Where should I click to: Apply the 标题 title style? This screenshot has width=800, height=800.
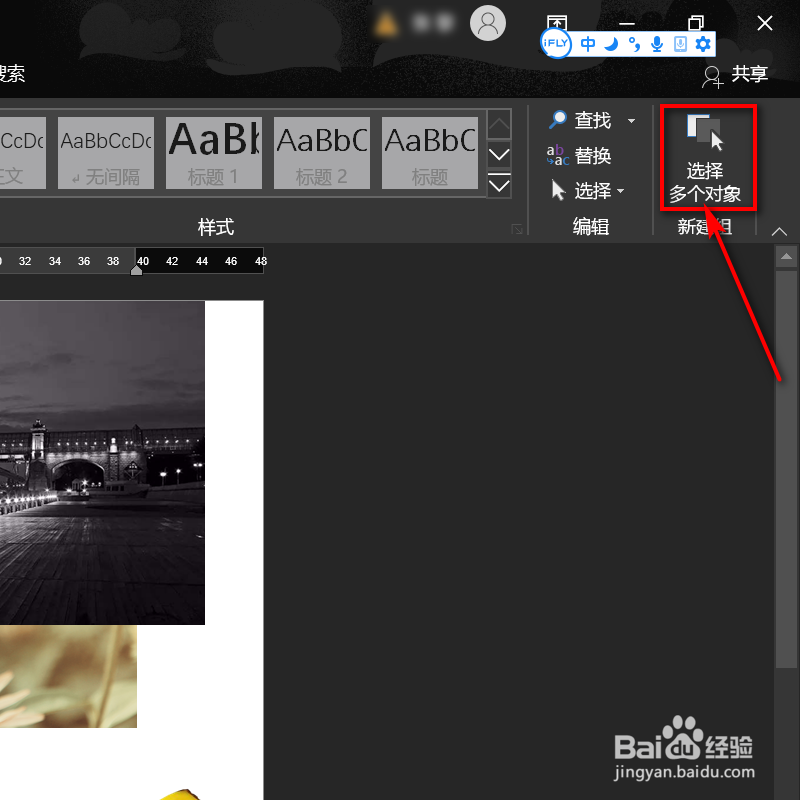[430, 153]
